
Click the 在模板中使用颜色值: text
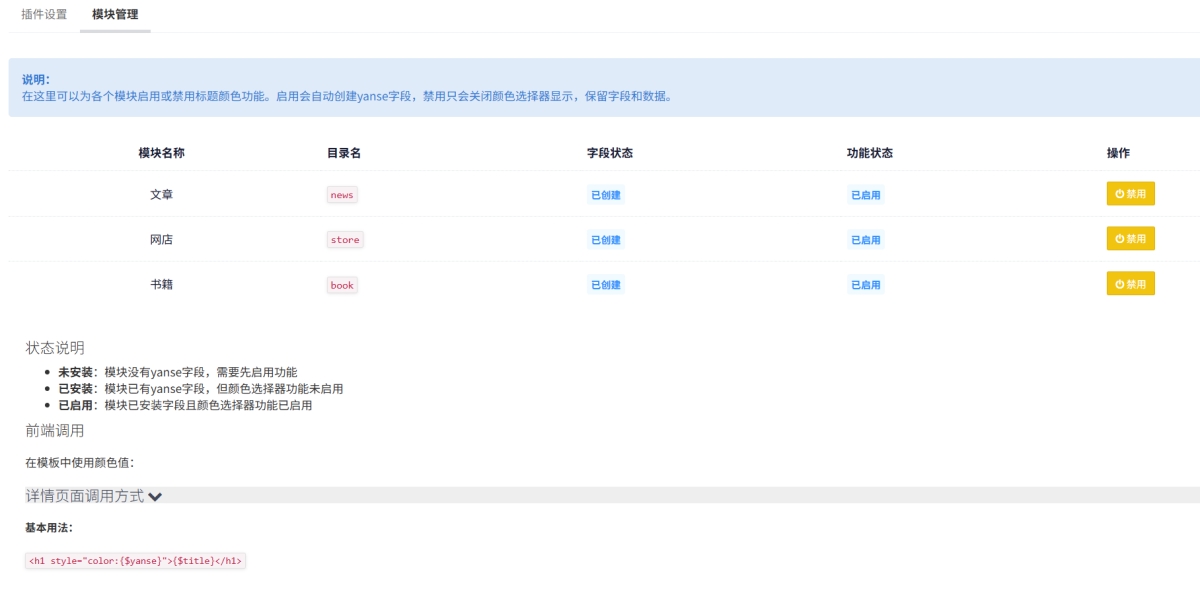click(80, 463)
